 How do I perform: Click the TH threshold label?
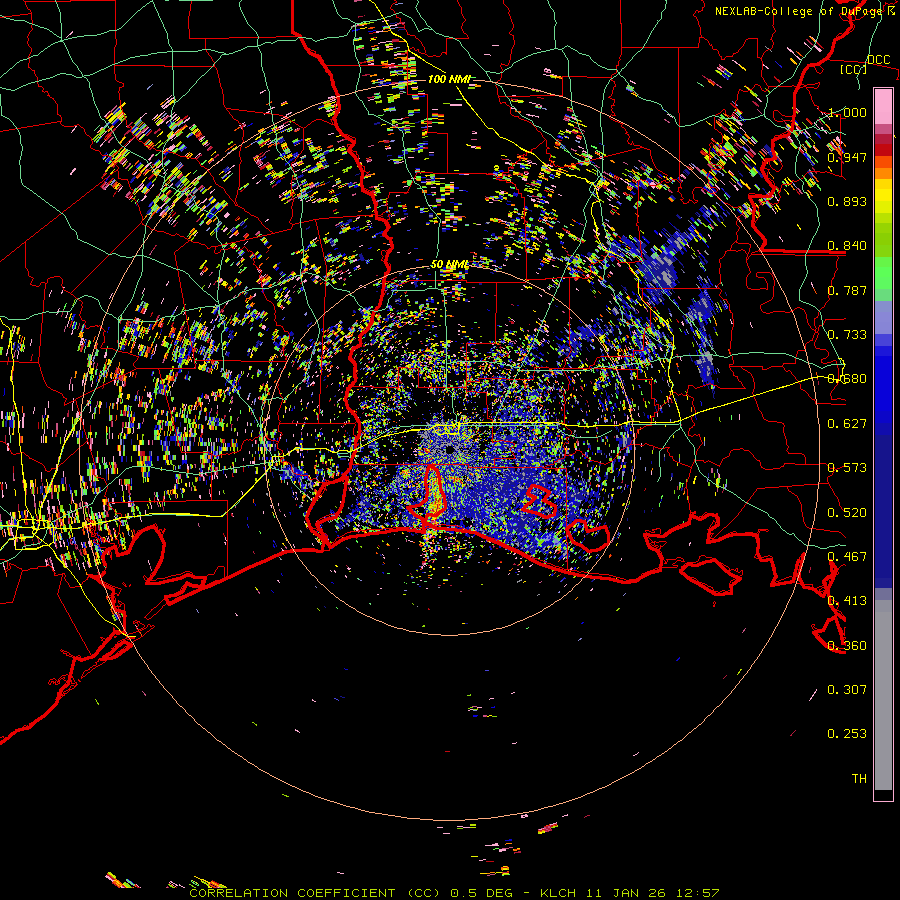tap(859, 779)
